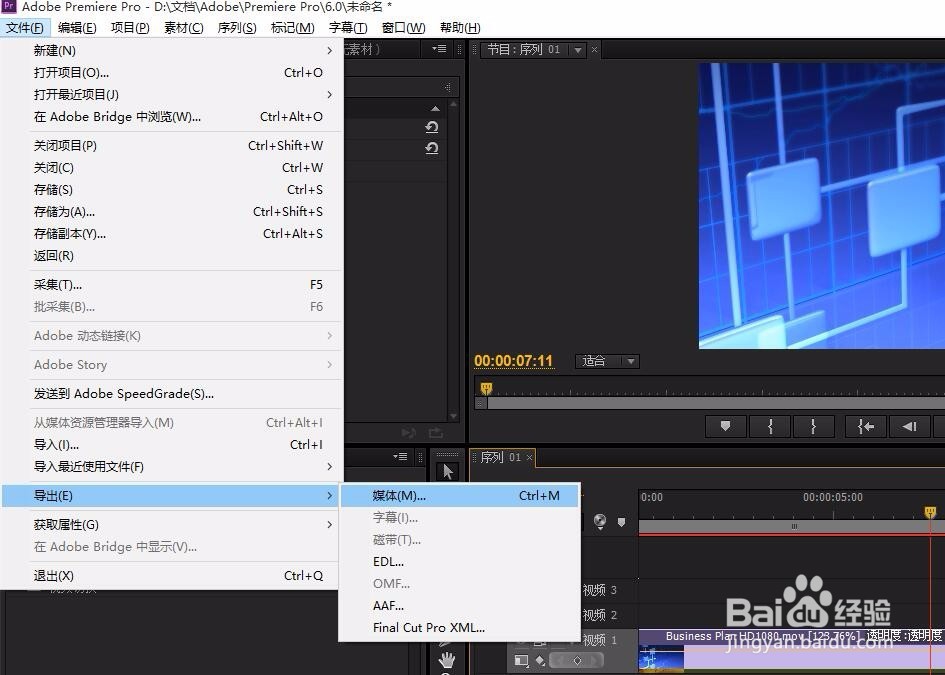
Task: Open the 窗口(W) menu
Action: (403, 28)
